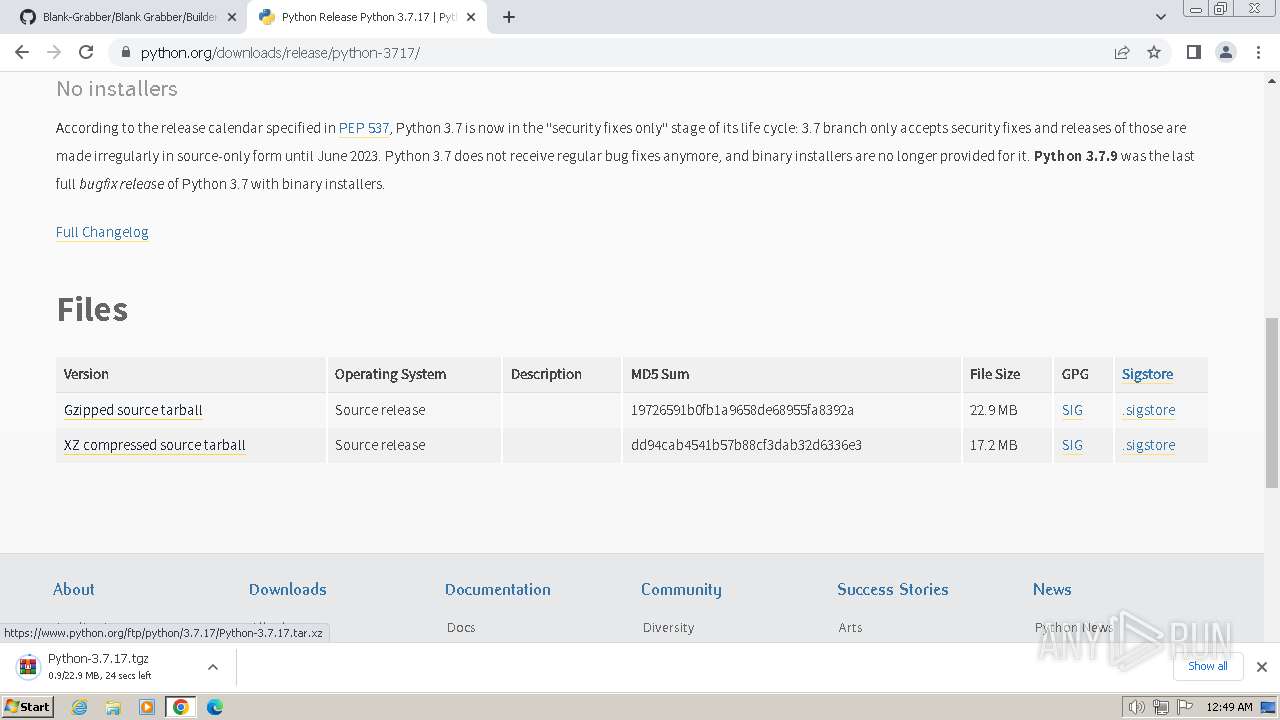Image resolution: width=1280 pixels, height=720 pixels.
Task: Select MD5 sum dd94cab4541b57b88cf3dab32d6336e3
Action: 746,445
